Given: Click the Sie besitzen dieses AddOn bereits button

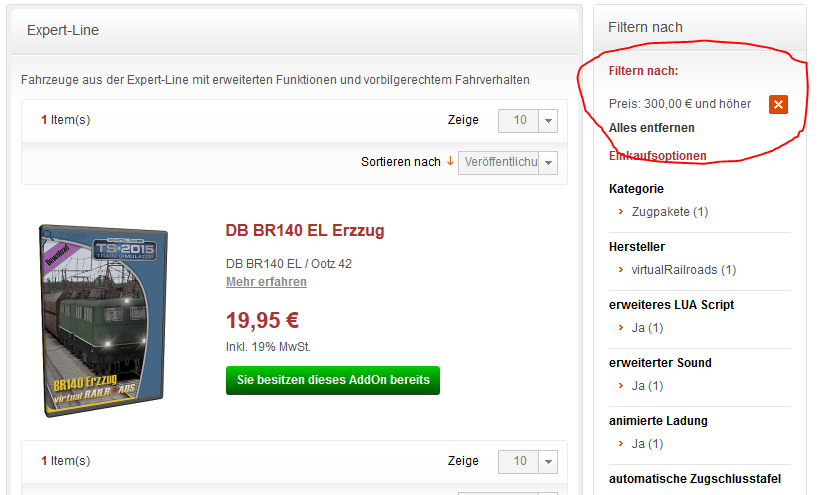Looking at the screenshot, I should (332, 380).
